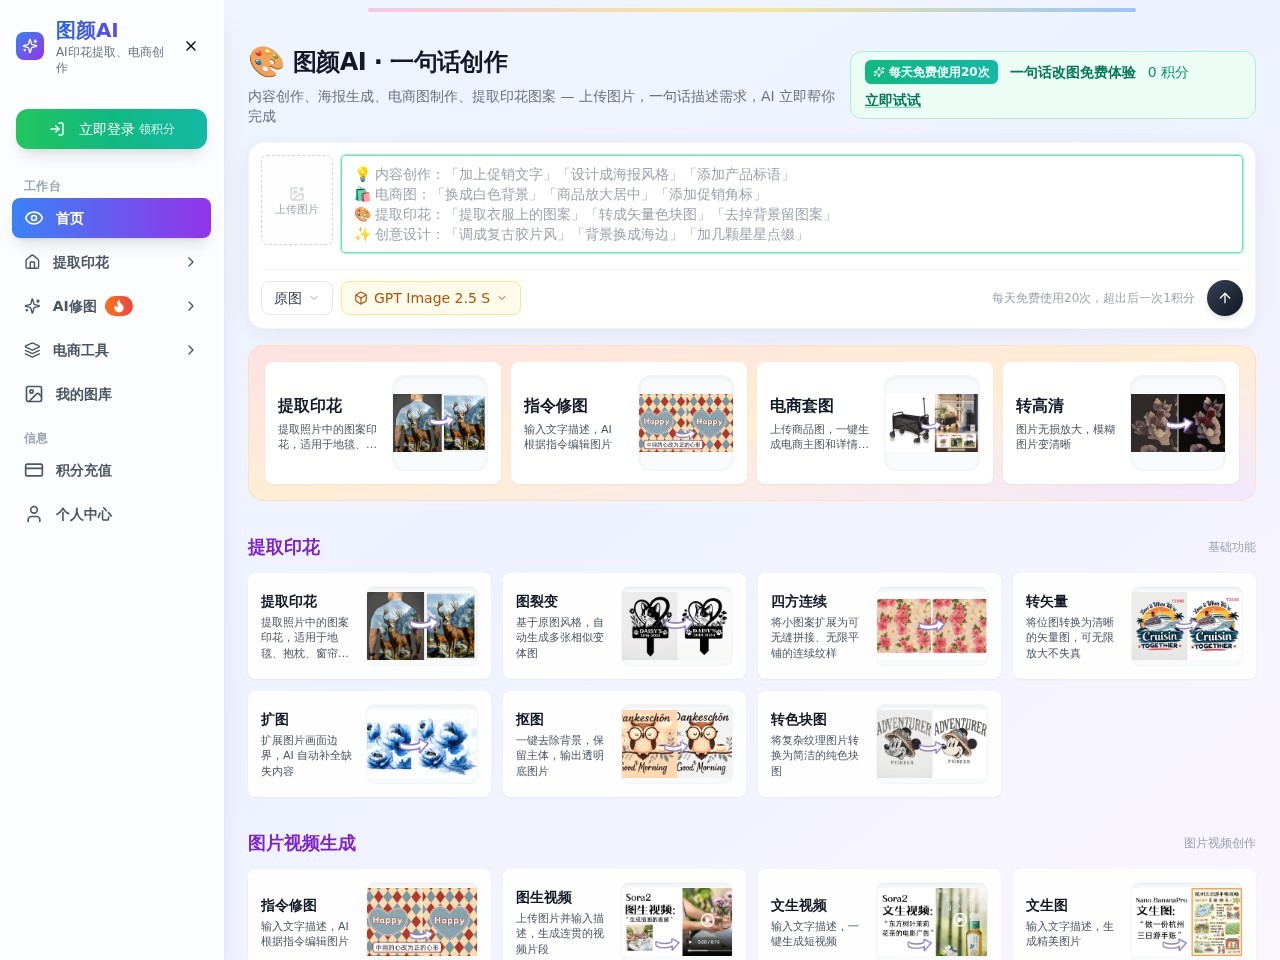The height and width of the screenshot is (960, 1280).
Task: Open 积分充值 in the sidebar
Action: [111, 470]
